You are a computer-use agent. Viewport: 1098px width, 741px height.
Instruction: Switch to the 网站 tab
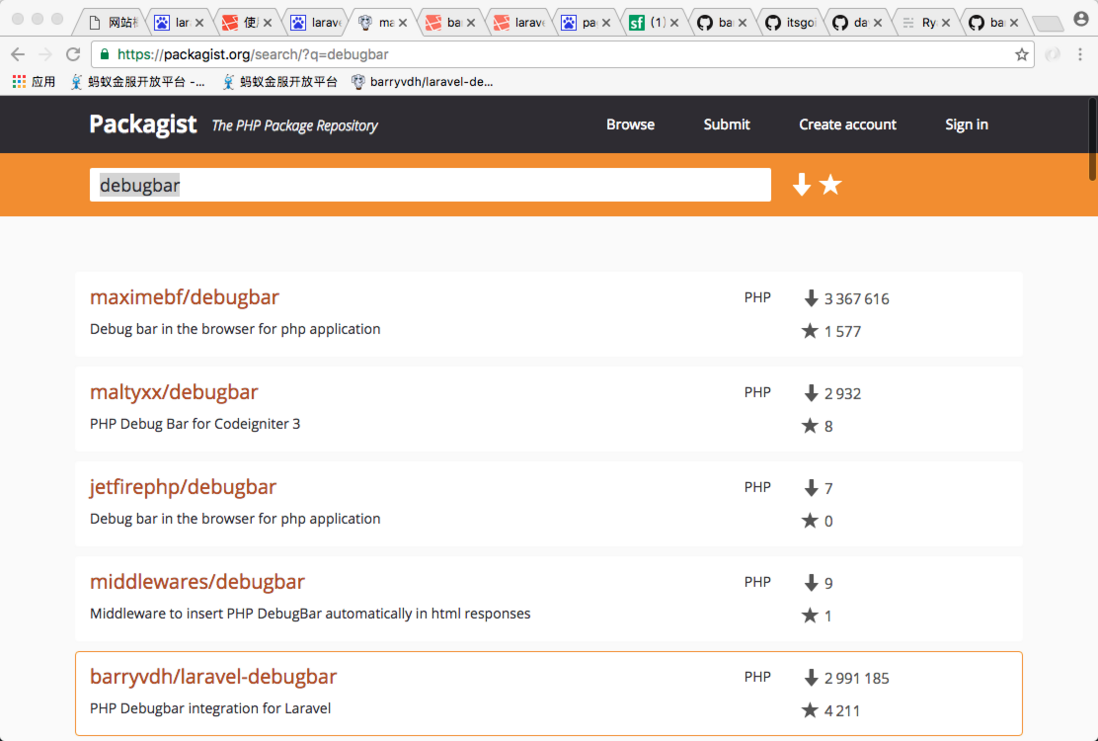click(112, 23)
